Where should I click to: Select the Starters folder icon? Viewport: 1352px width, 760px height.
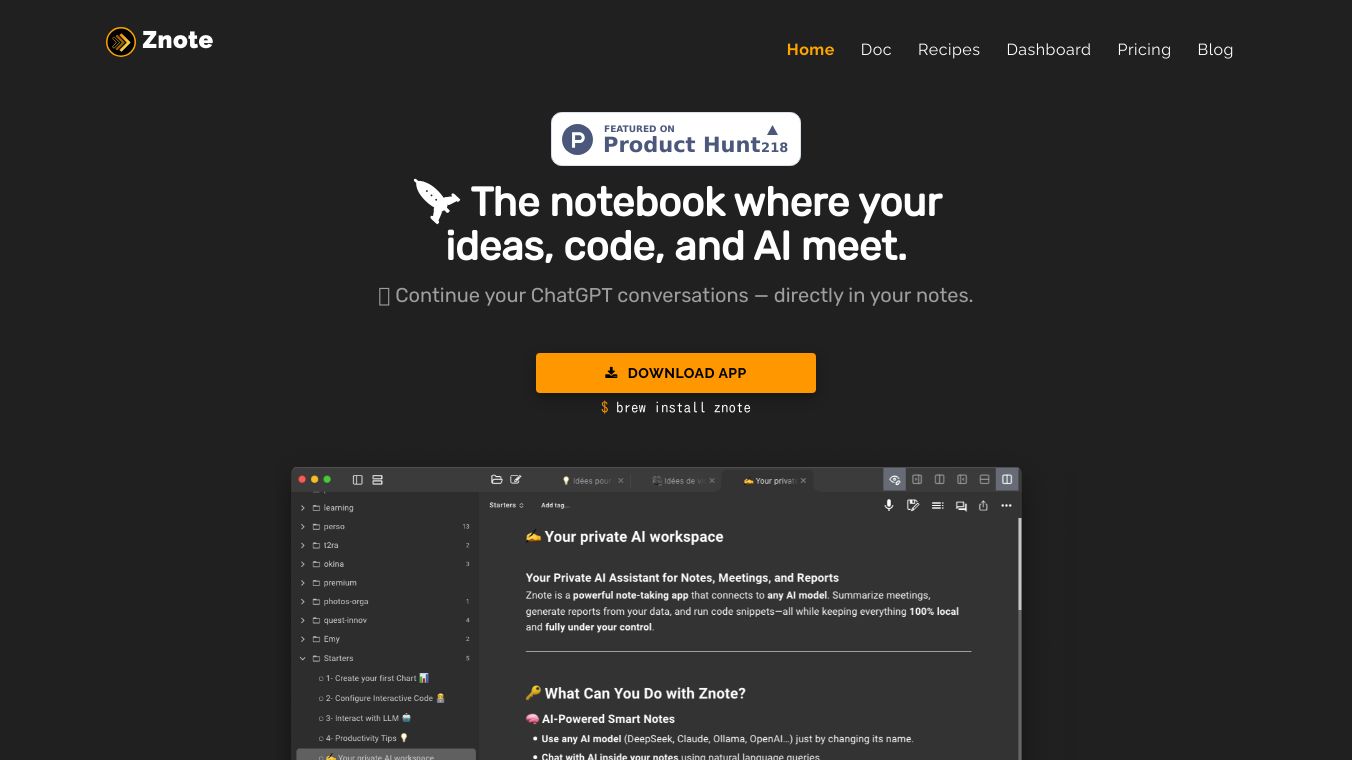[316, 659]
